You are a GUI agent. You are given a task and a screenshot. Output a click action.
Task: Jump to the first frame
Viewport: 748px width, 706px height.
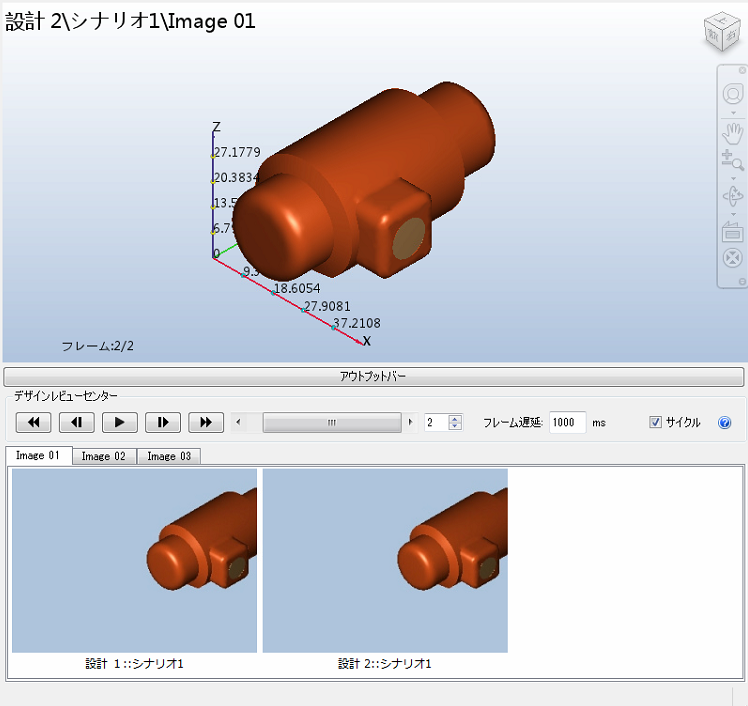[x=33, y=422]
